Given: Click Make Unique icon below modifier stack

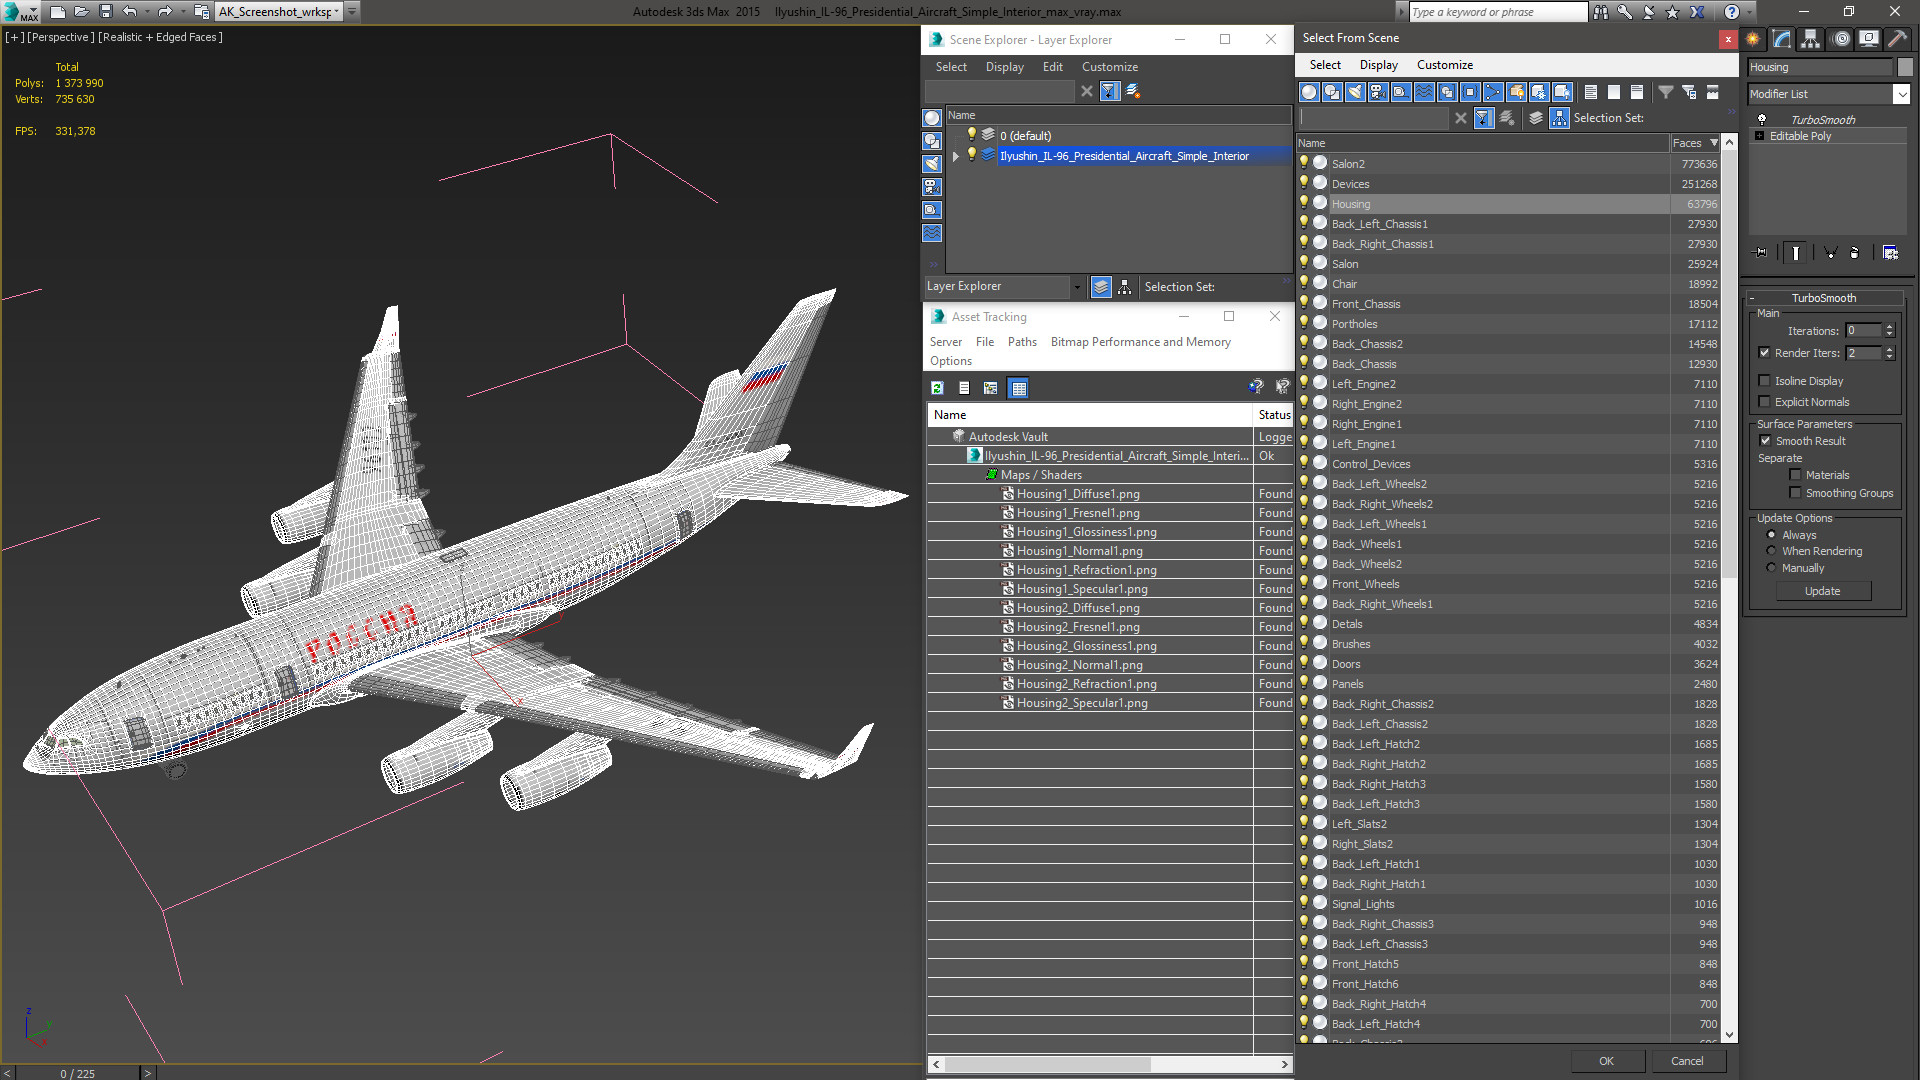Looking at the screenshot, I should coord(1830,253).
